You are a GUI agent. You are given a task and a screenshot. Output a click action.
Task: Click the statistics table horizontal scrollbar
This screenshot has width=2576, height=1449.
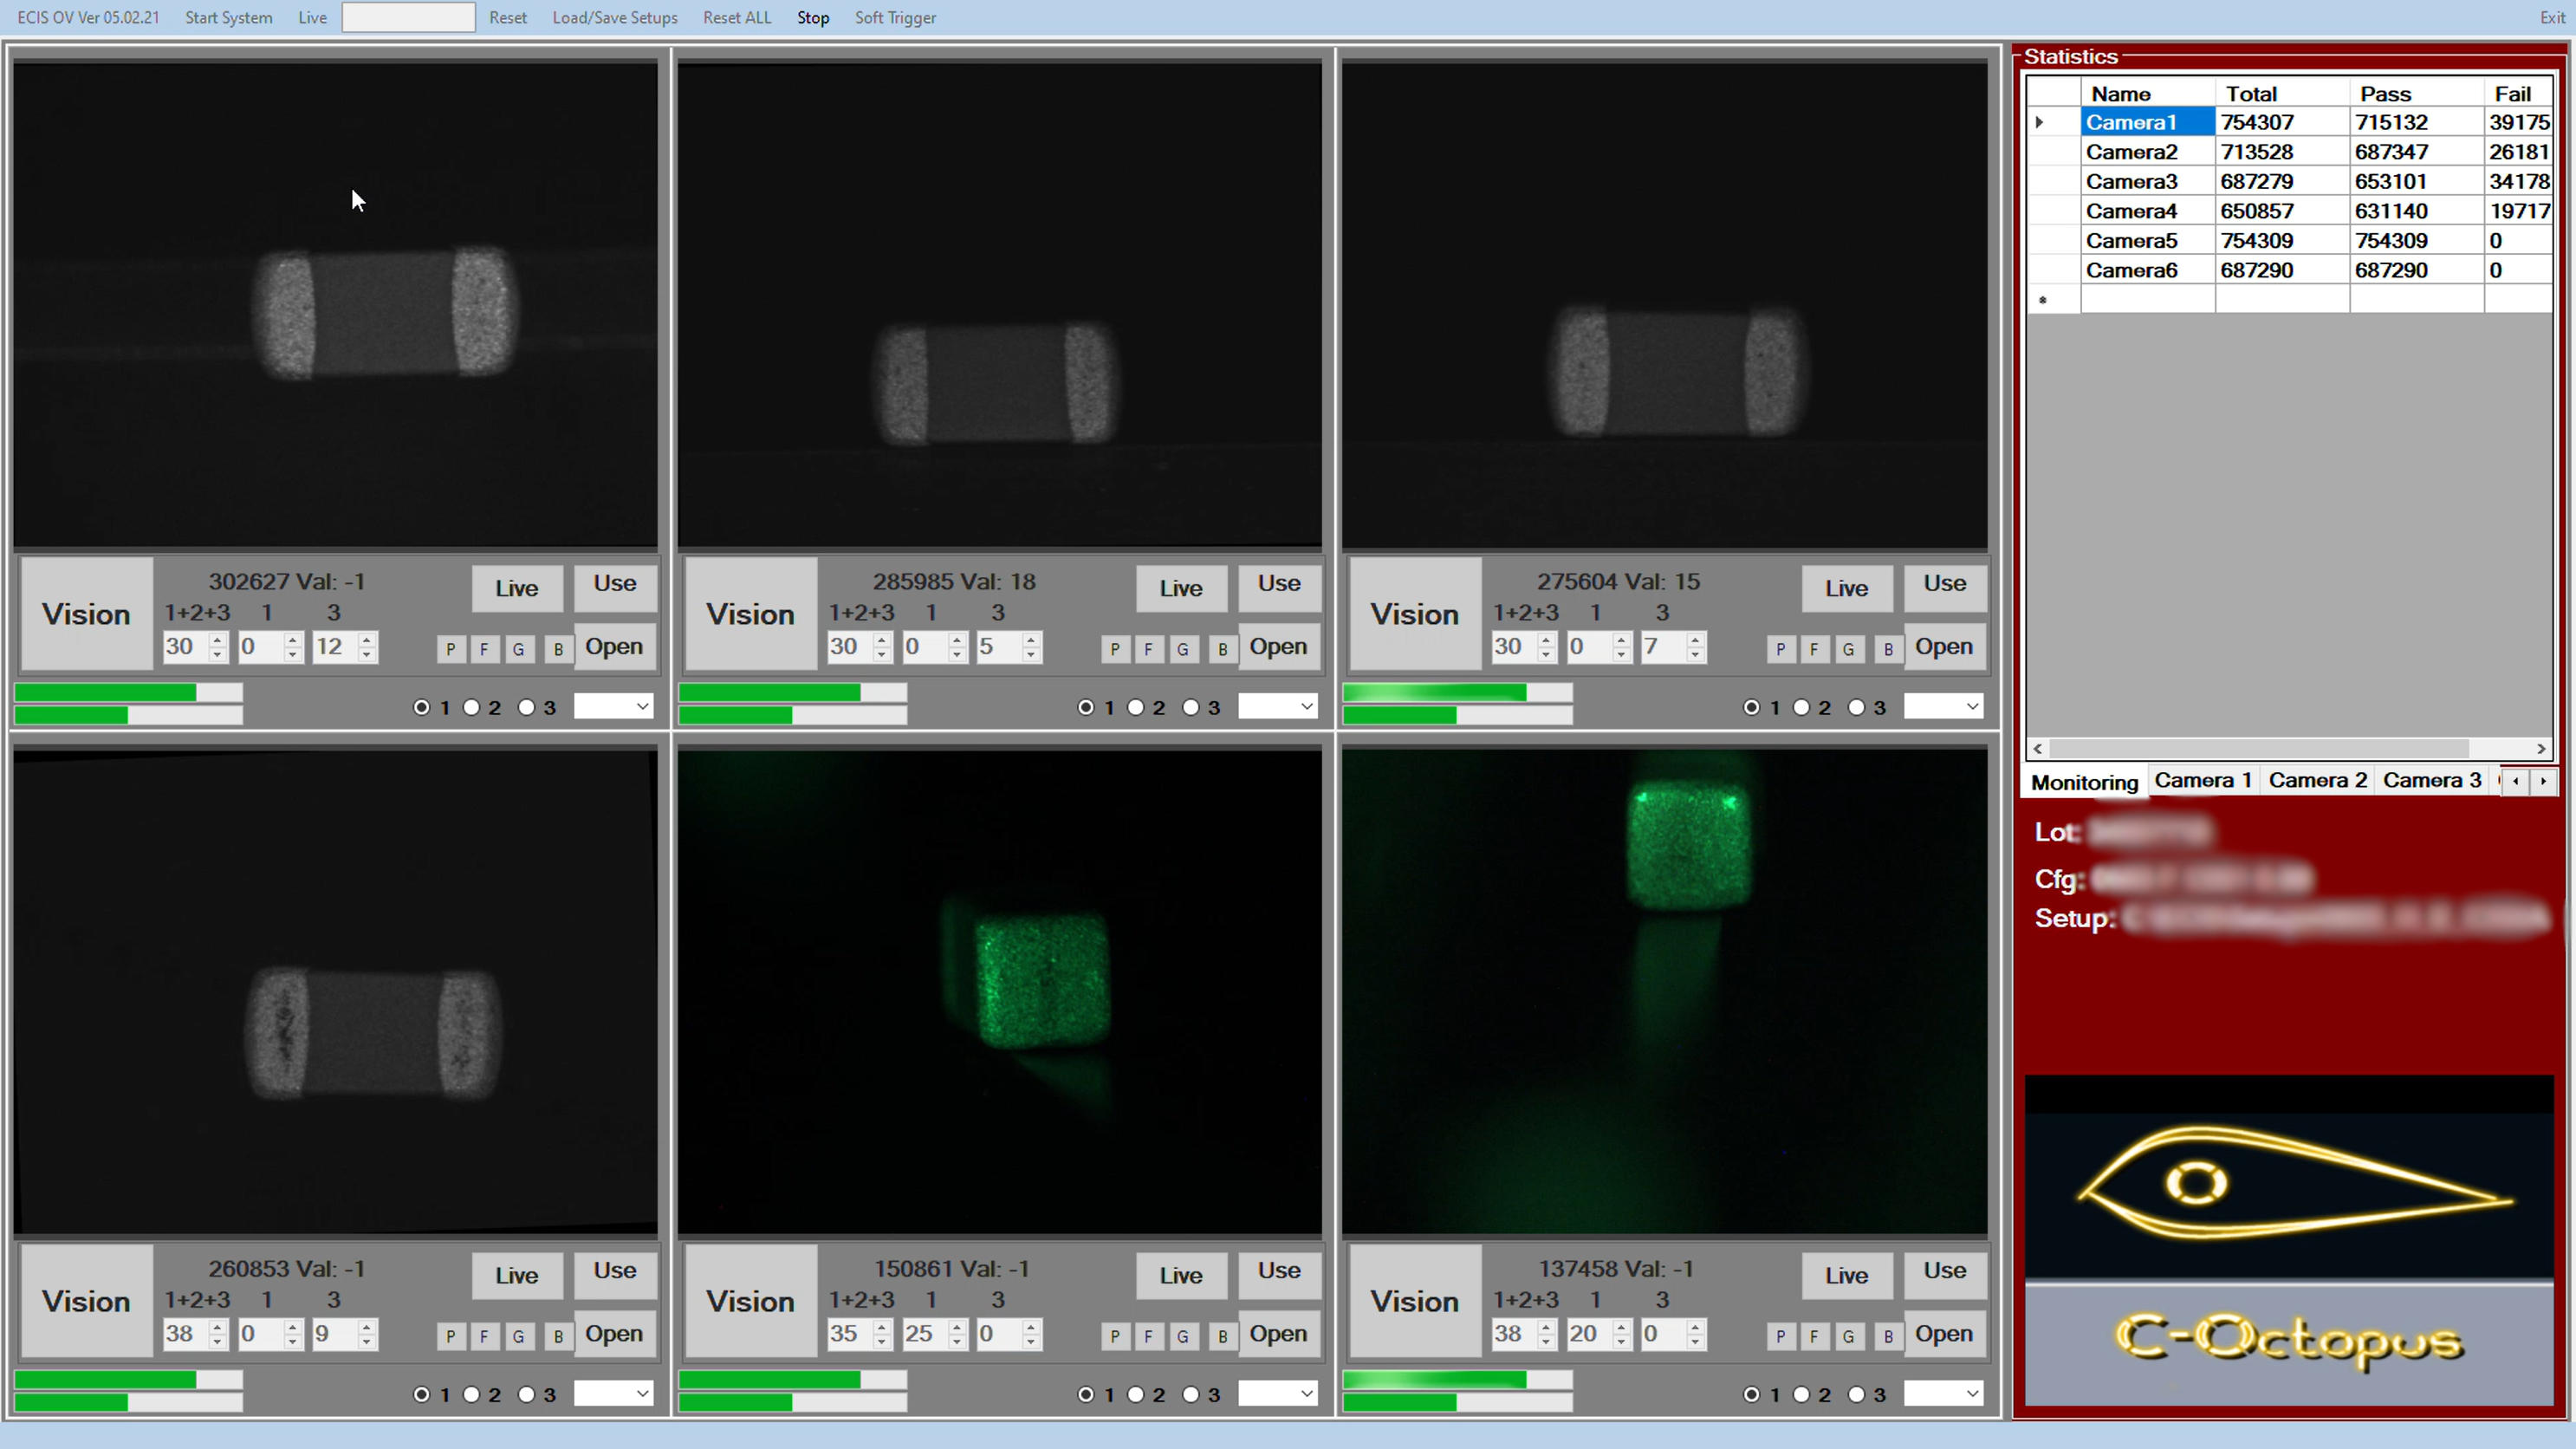click(x=2258, y=748)
